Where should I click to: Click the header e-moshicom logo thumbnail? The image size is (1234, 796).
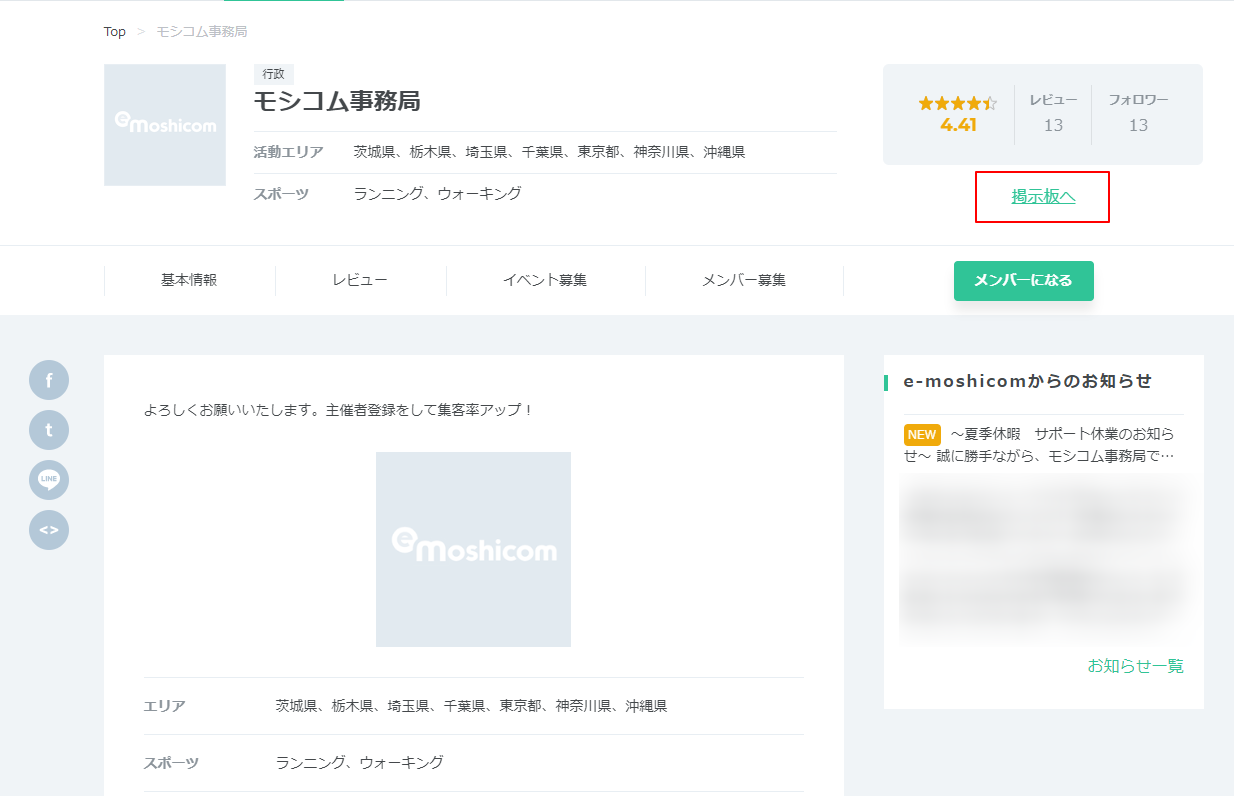coord(165,125)
